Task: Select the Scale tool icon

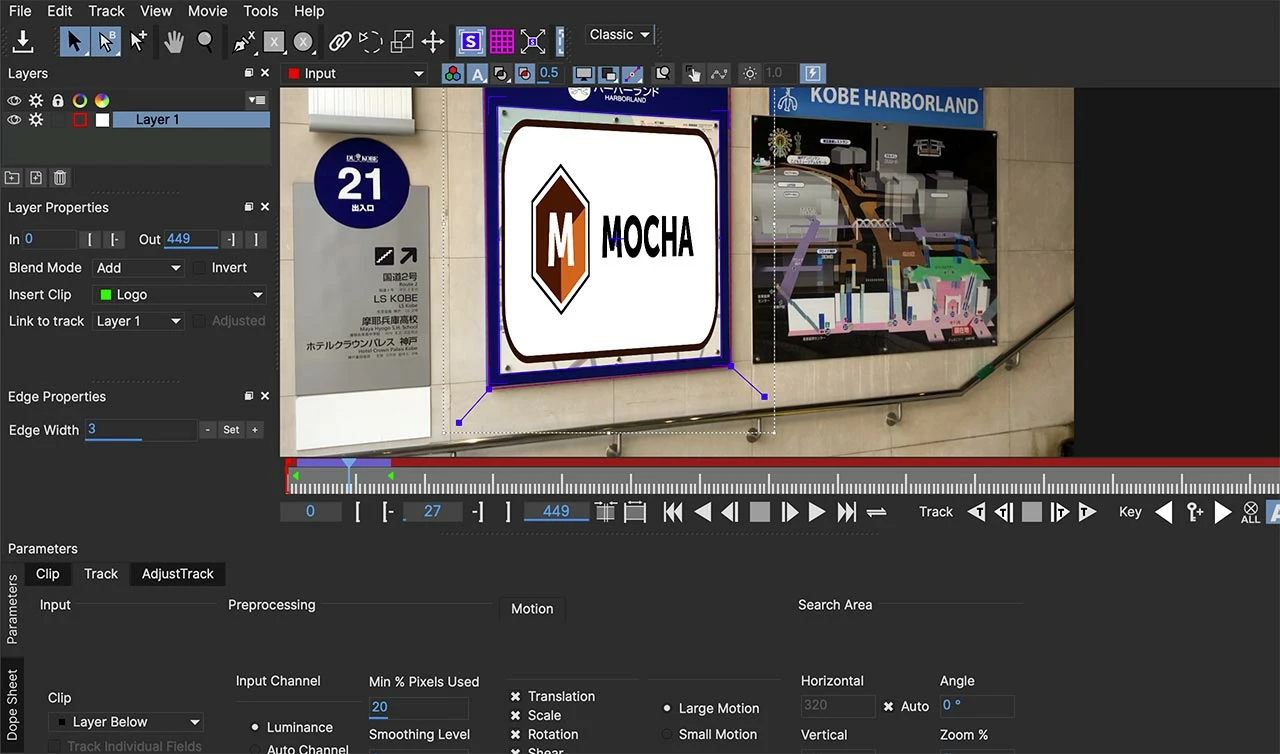Action: (x=402, y=41)
